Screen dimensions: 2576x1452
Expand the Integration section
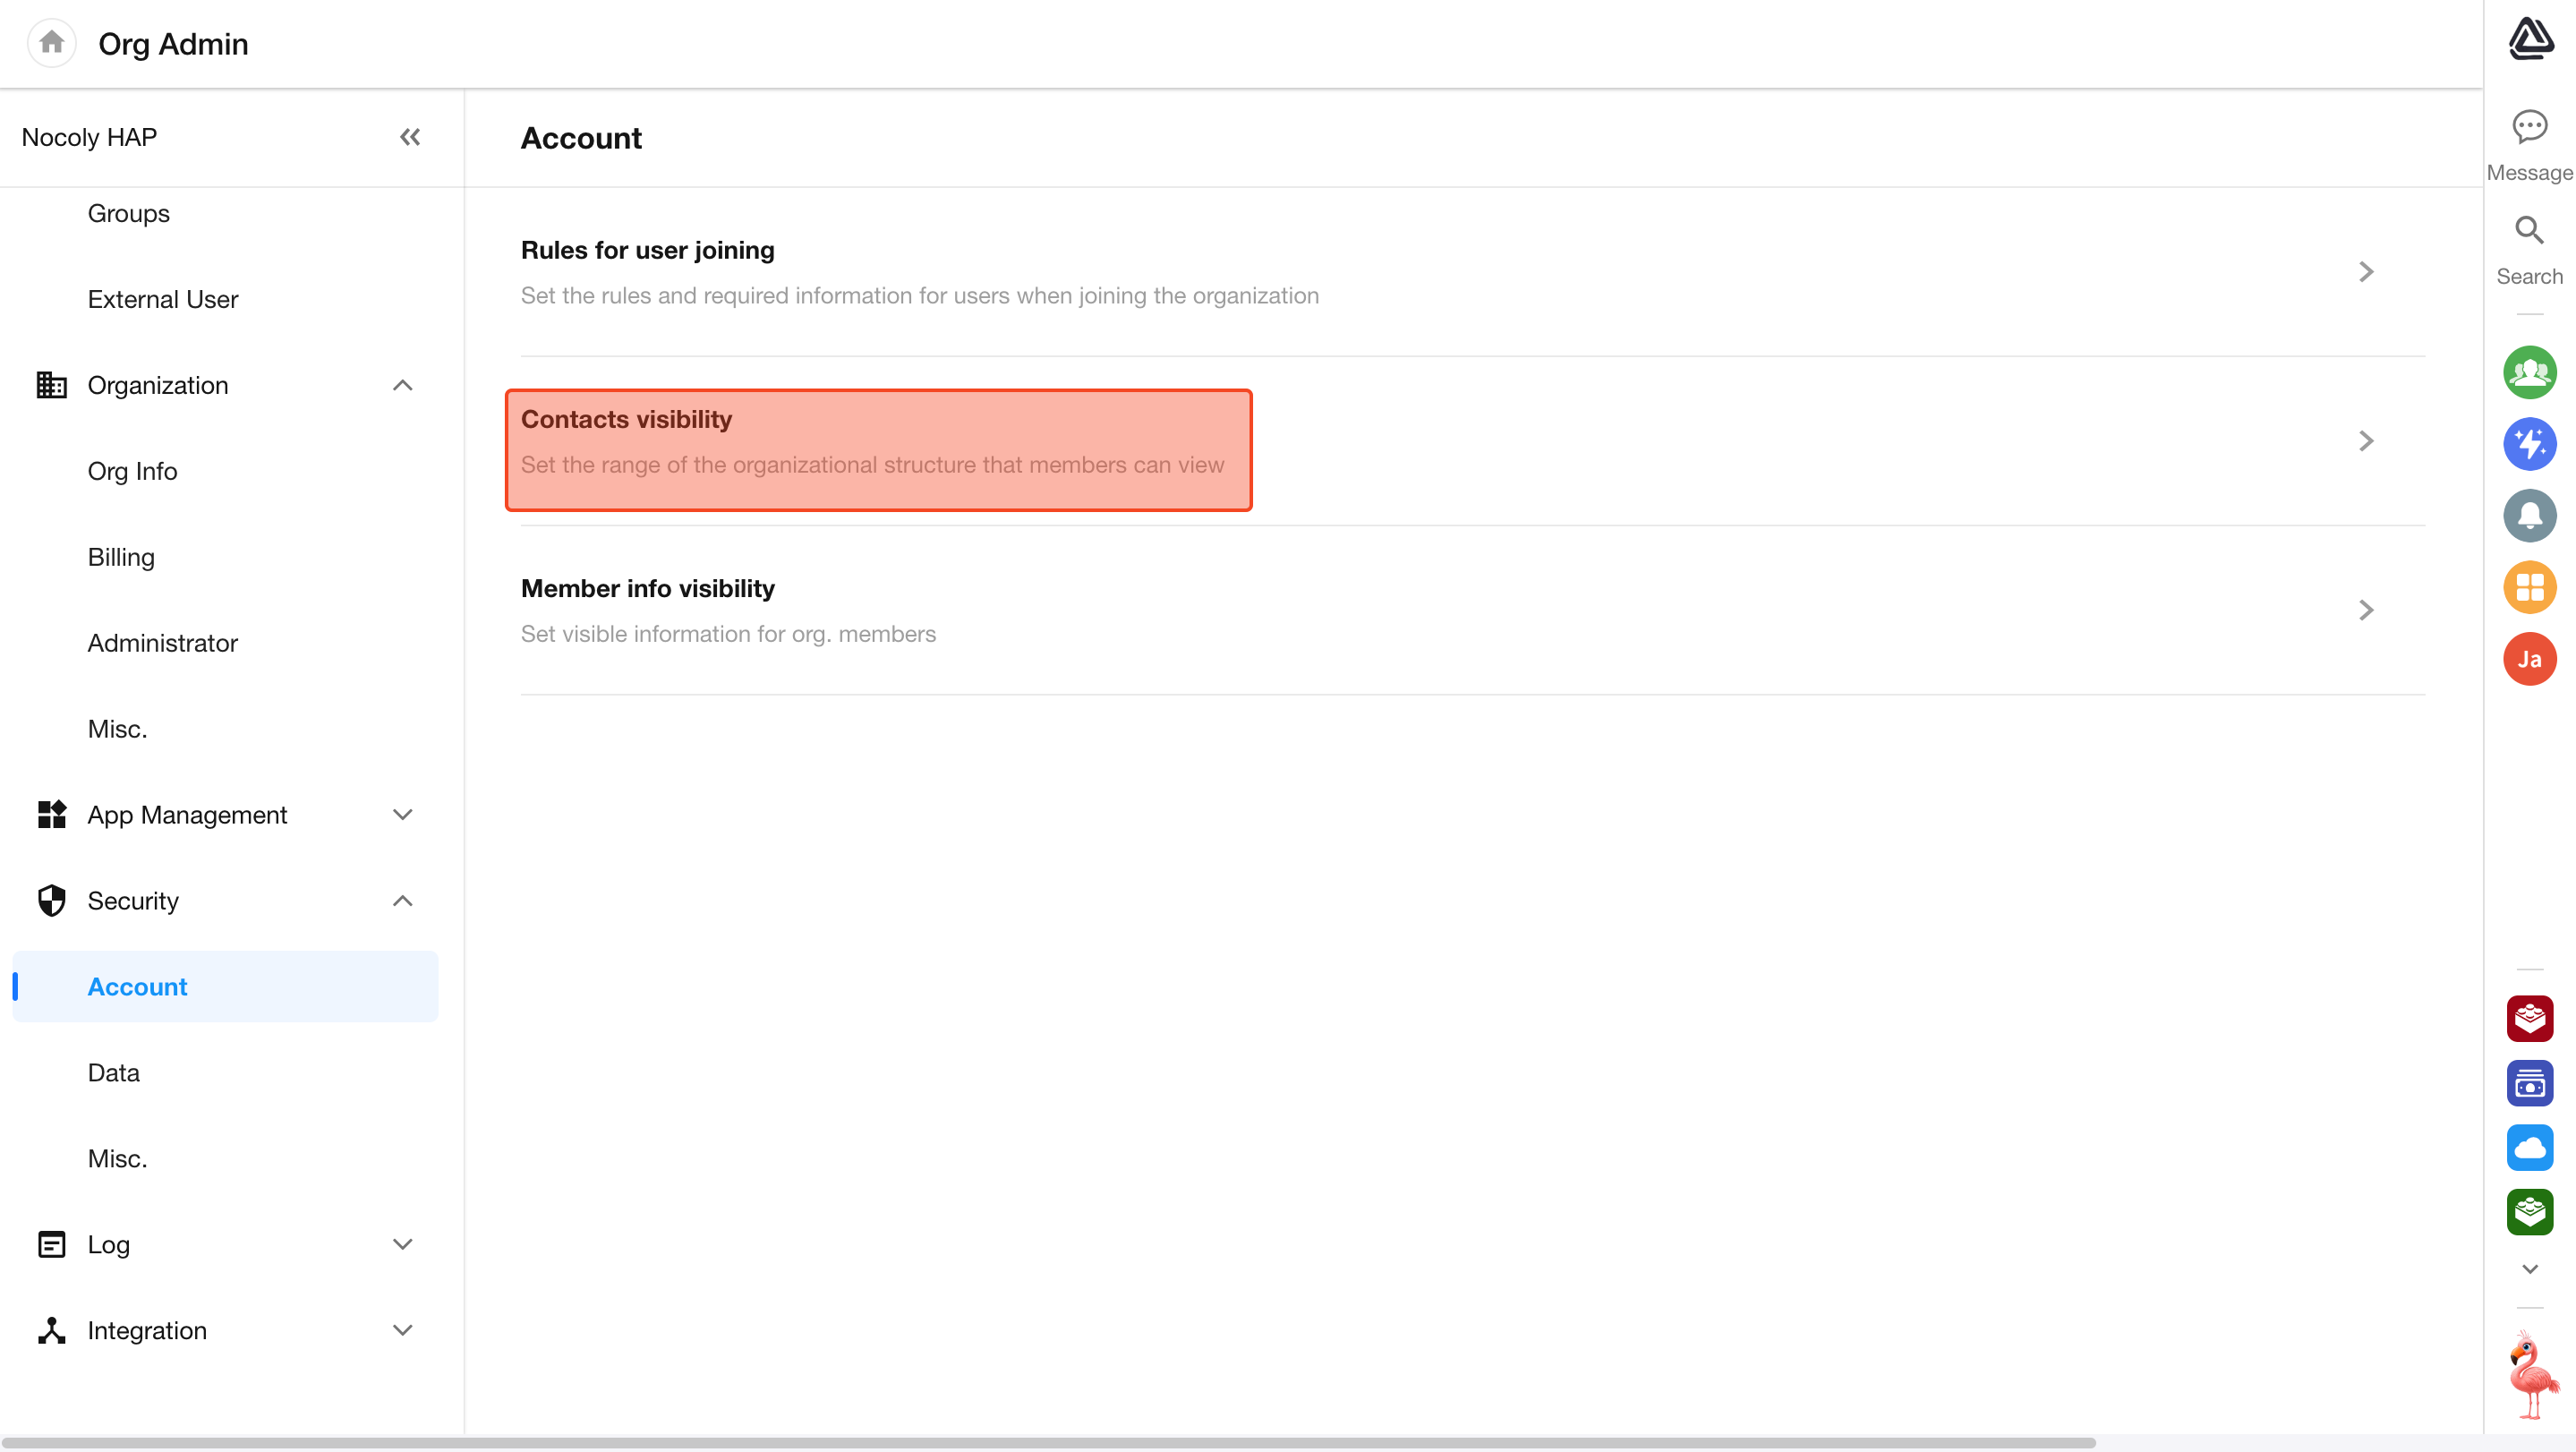402,1330
